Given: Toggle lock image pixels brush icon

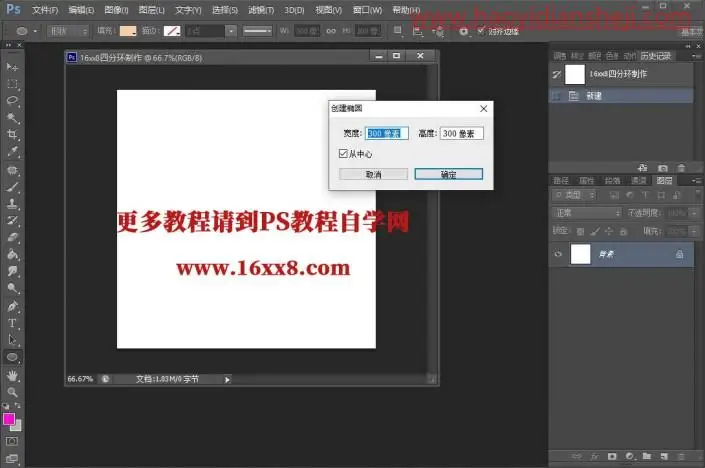Looking at the screenshot, I should click(x=594, y=232).
